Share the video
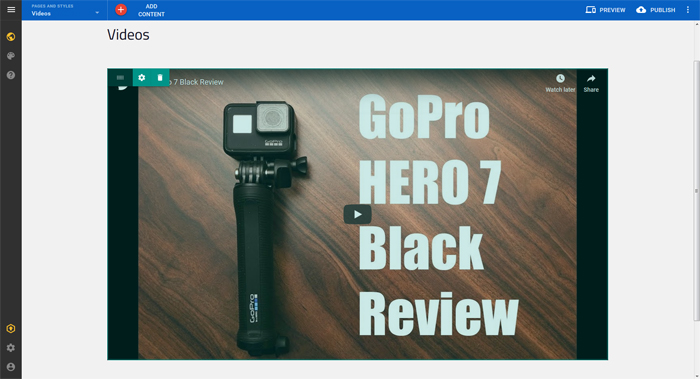Image resolution: width=700 pixels, height=379 pixels. [x=591, y=83]
